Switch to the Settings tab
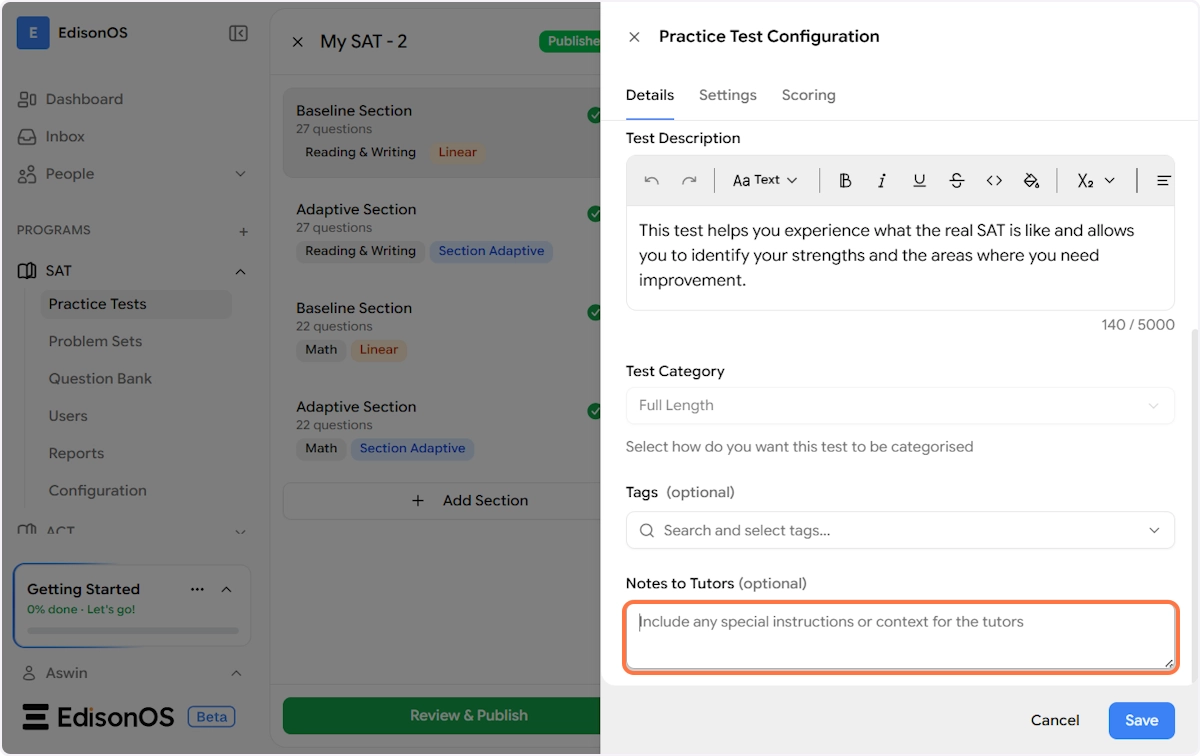The image size is (1200, 756). point(727,95)
